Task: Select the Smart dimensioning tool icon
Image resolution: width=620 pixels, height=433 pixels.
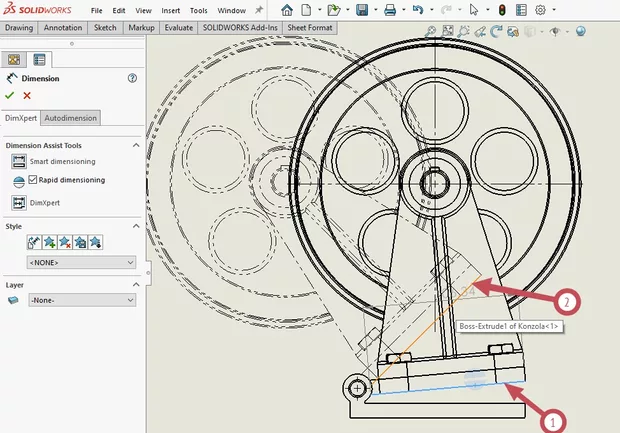Action: coord(18,161)
